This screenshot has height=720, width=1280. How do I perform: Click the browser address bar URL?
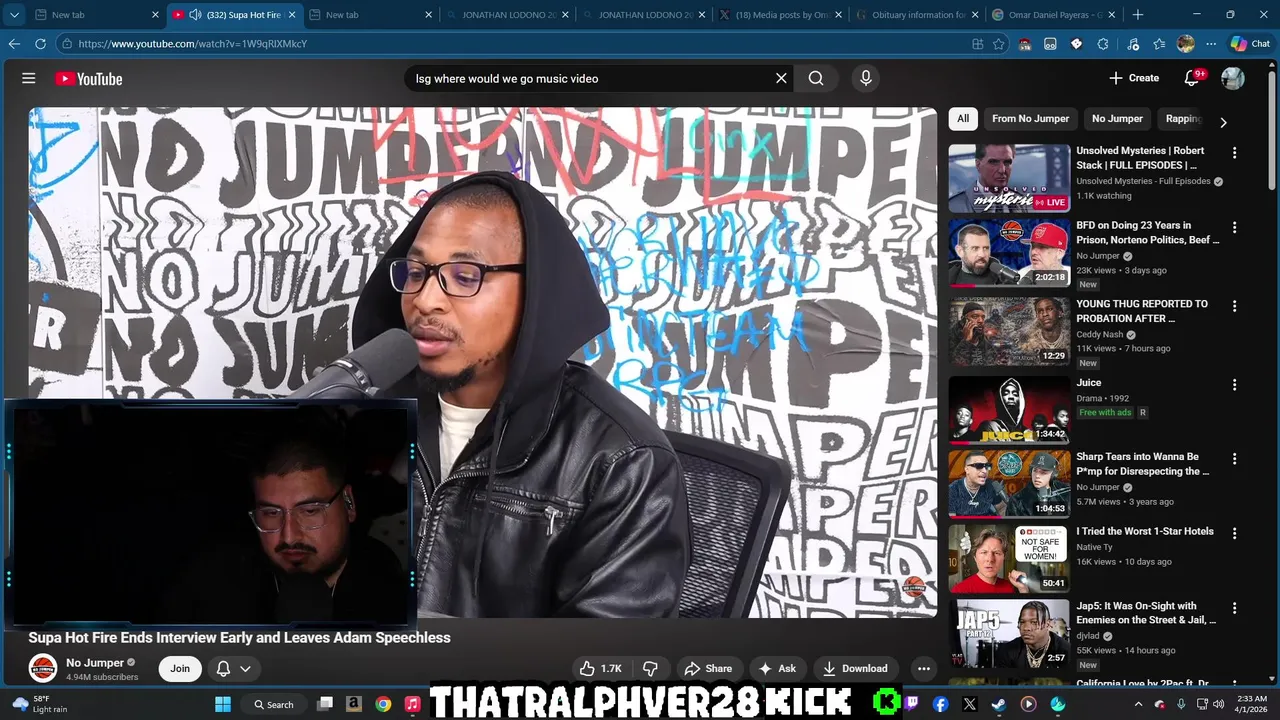192,44
